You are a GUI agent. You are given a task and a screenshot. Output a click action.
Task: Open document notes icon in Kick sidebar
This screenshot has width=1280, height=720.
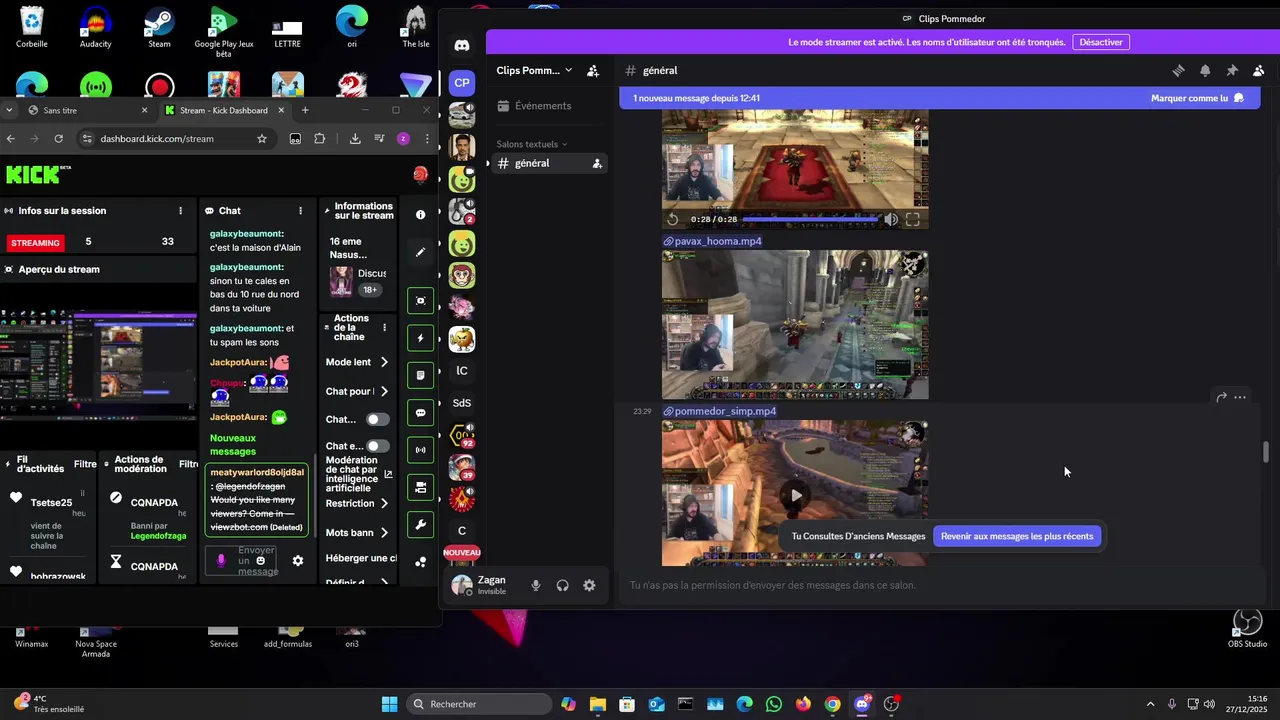point(421,375)
